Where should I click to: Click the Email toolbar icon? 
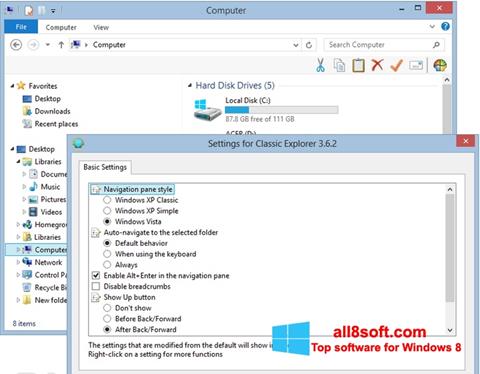tap(416, 65)
